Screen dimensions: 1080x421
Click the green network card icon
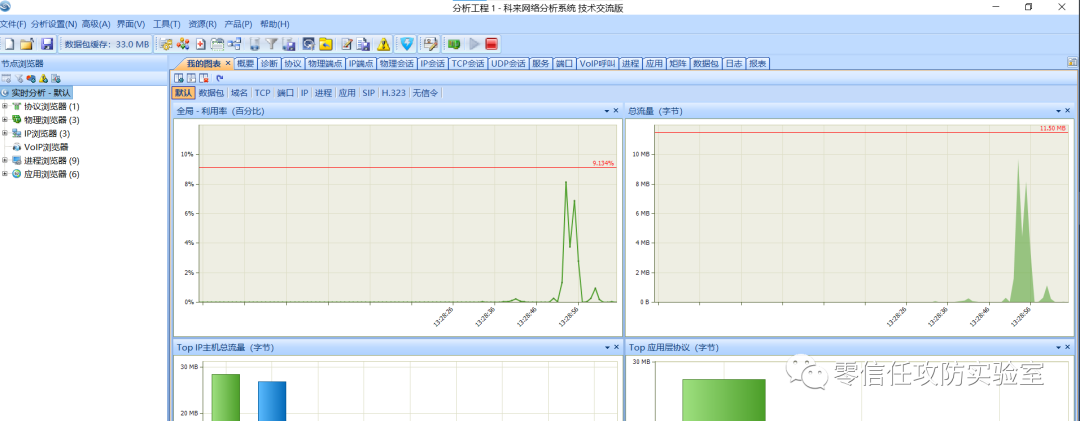454,44
